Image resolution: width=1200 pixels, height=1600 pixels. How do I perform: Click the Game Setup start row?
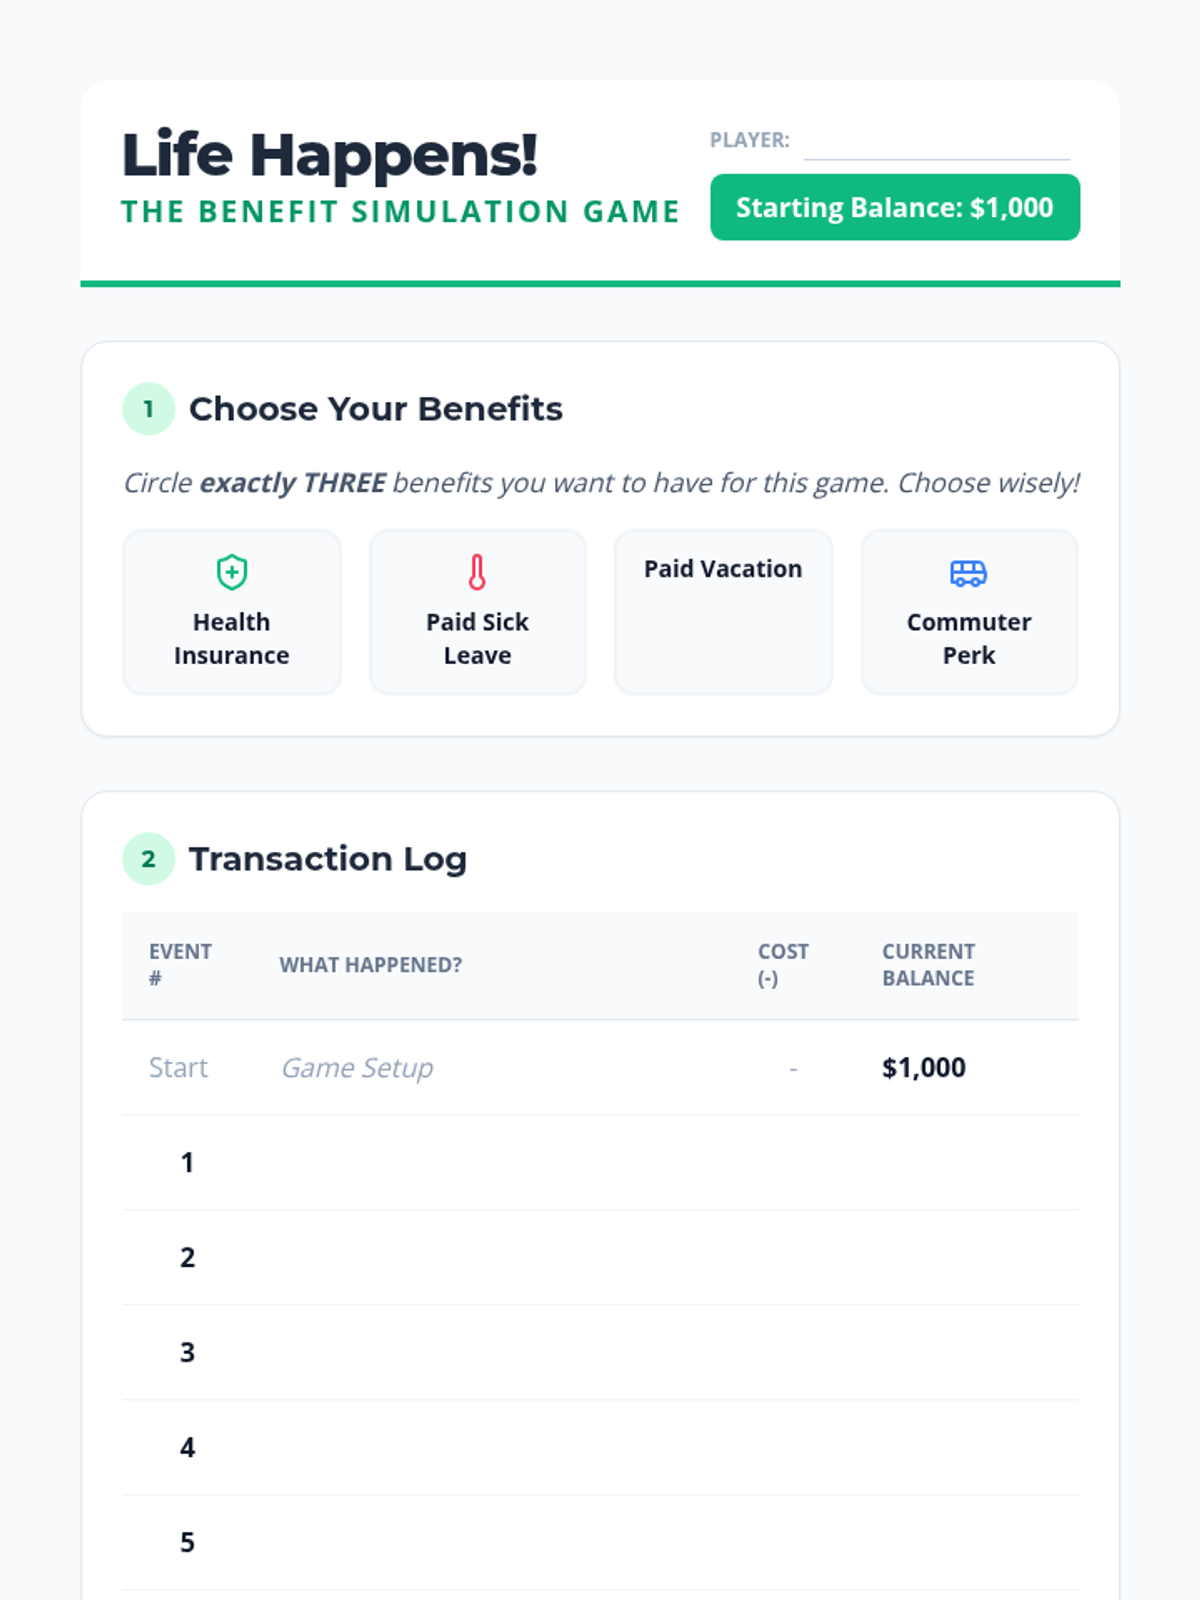tap(357, 1068)
